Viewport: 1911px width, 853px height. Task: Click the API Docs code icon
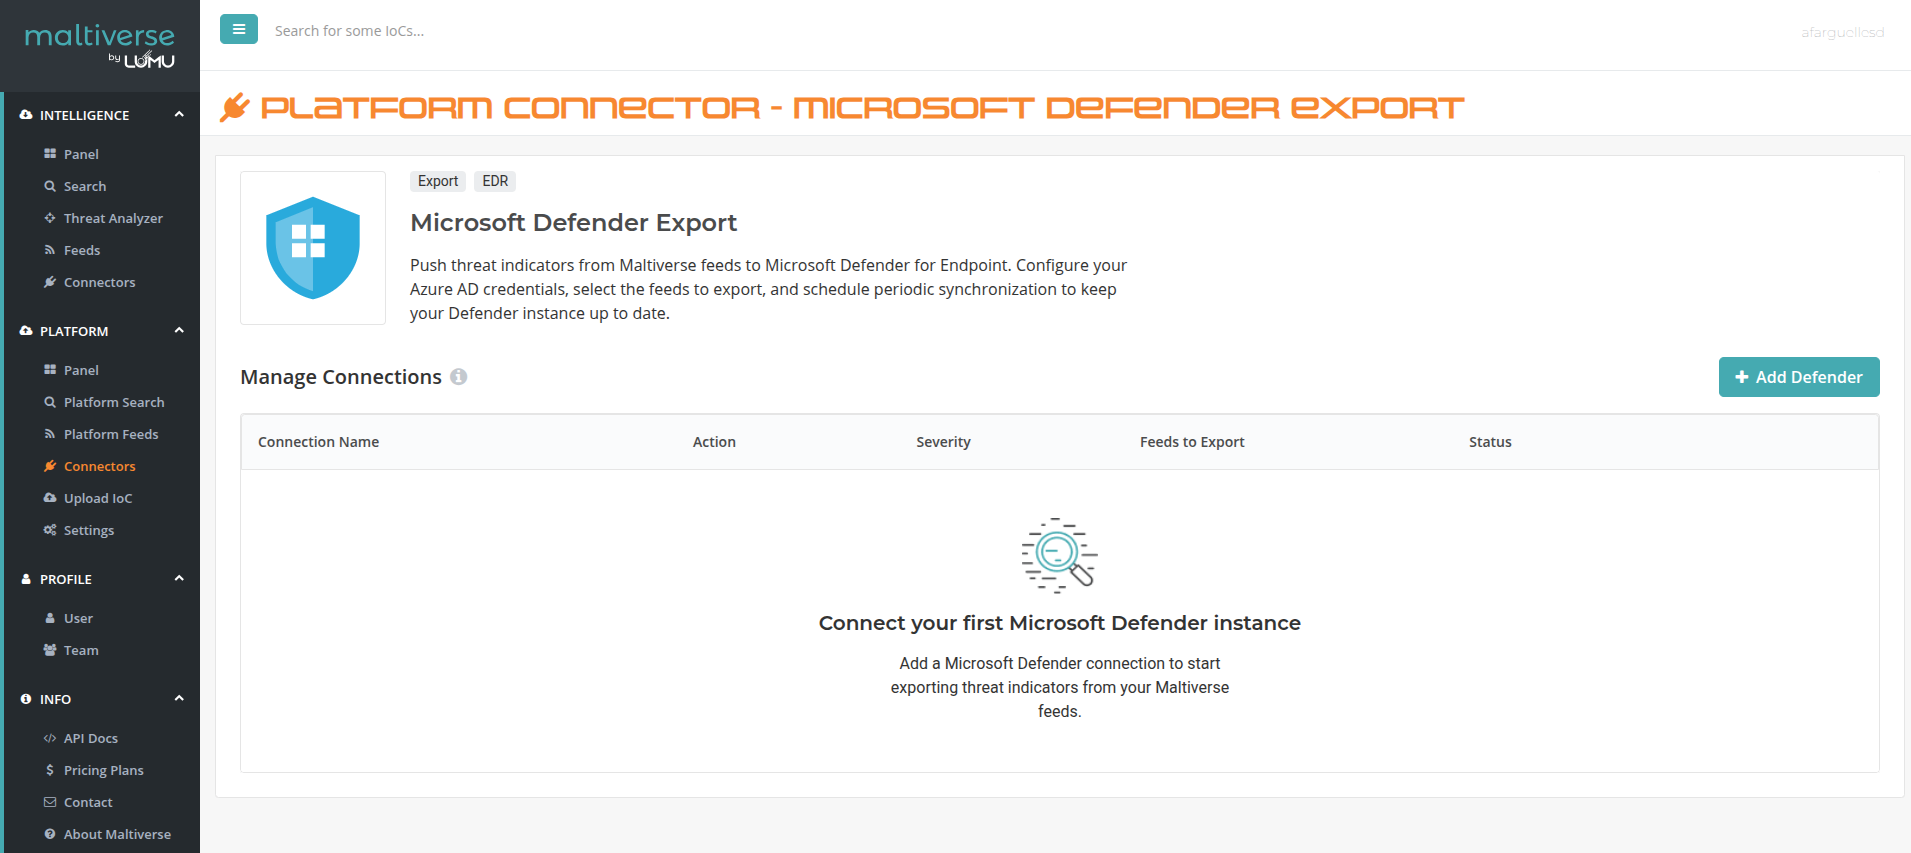coord(50,738)
